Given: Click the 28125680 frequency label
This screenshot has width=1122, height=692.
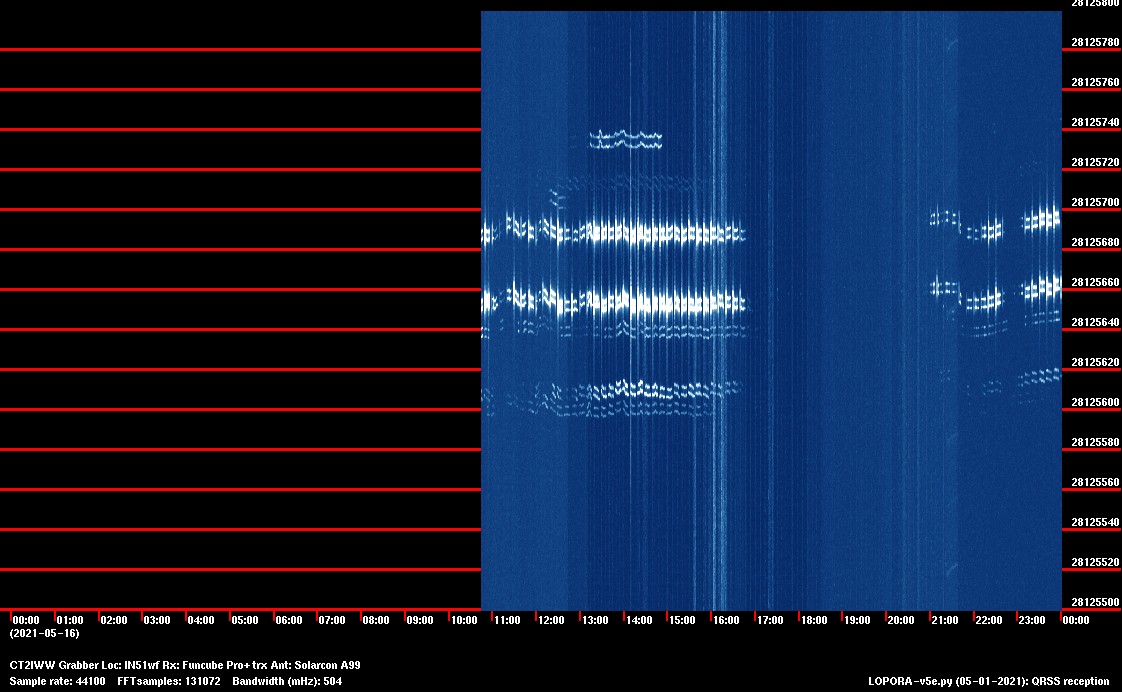Looking at the screenshot, I should point(1096,243).
